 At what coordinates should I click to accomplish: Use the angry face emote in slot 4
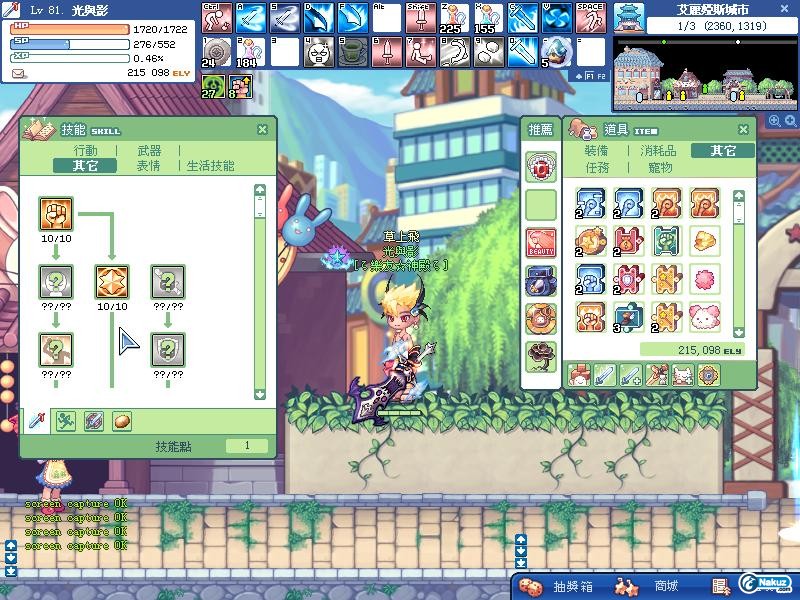point(319,52)
